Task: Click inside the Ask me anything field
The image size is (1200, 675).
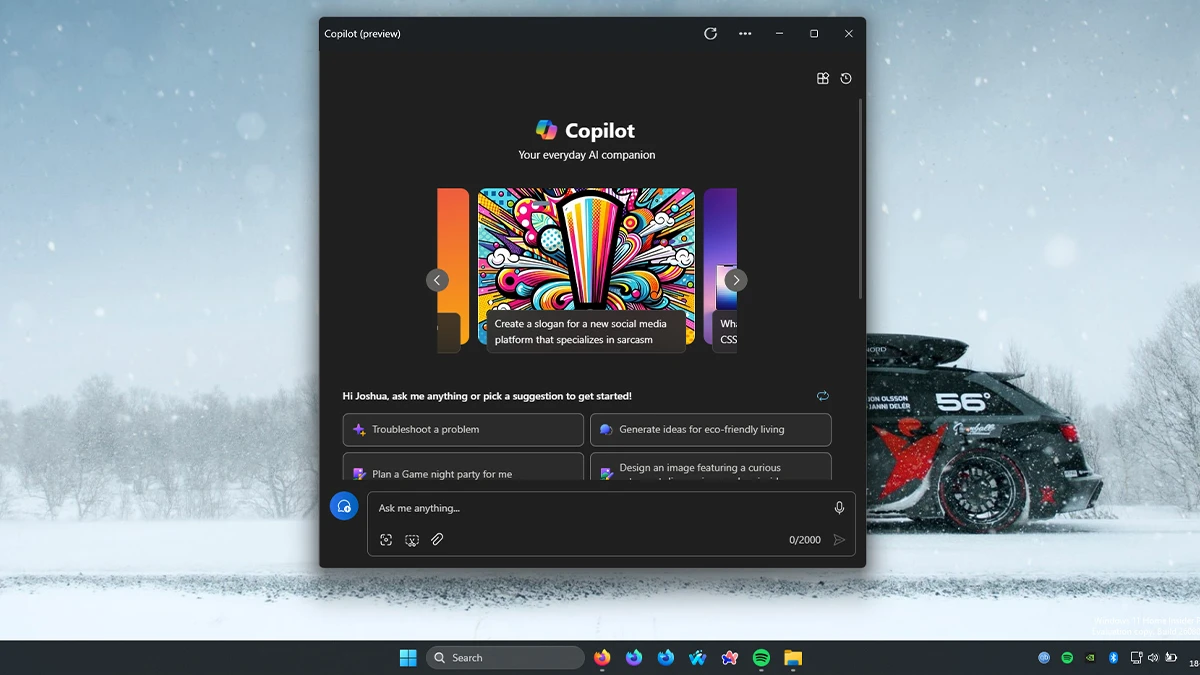Action: (550, 507)
